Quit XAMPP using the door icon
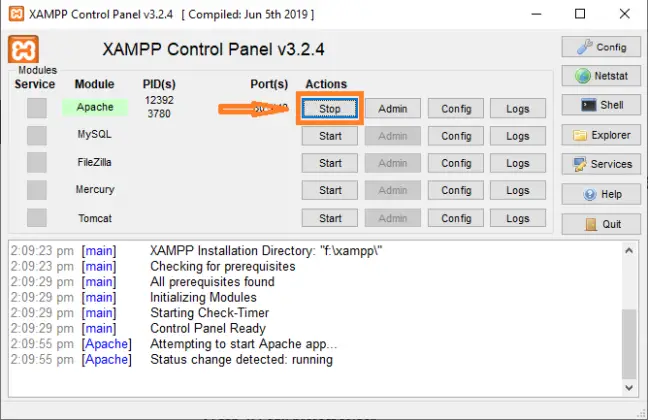The width and height of the screenshot is (648, 420). coord(601,224)
